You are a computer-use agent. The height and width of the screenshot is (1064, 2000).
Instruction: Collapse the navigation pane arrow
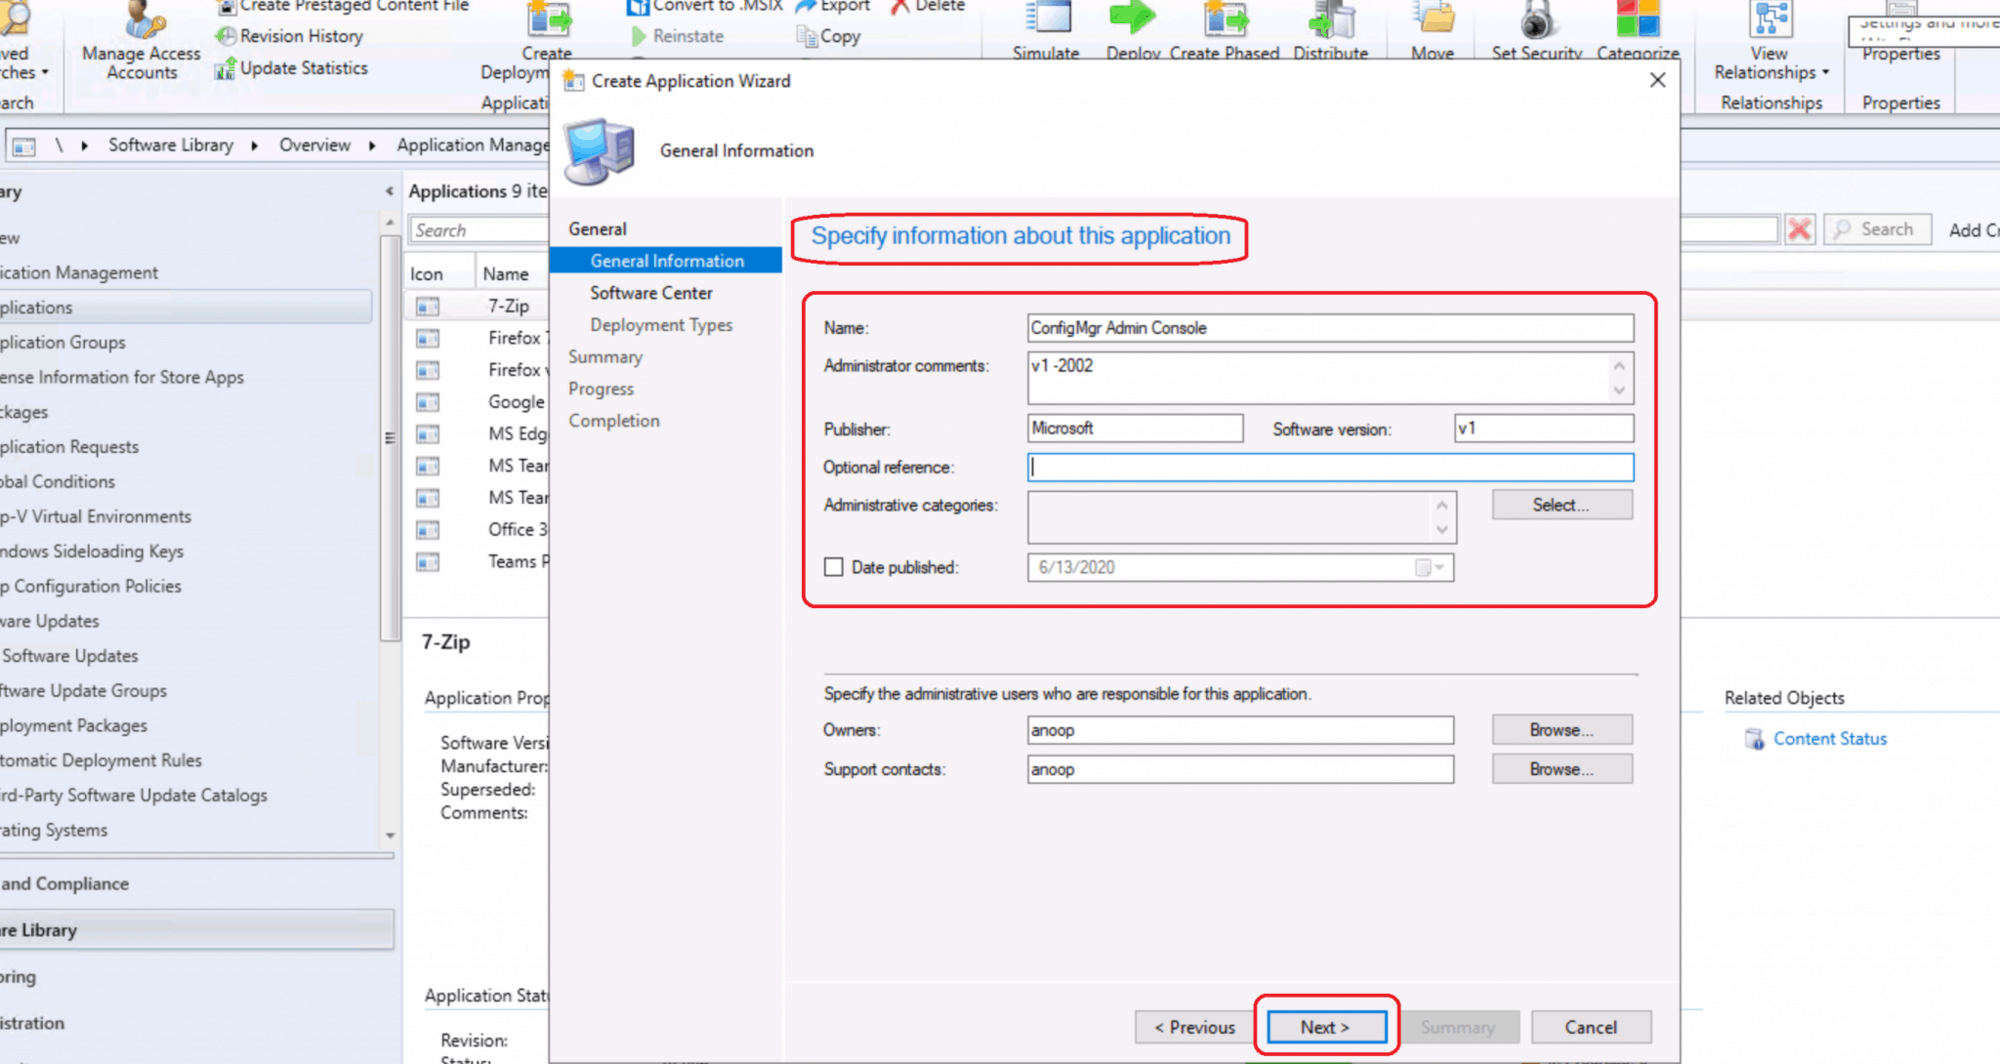[389, 191]
